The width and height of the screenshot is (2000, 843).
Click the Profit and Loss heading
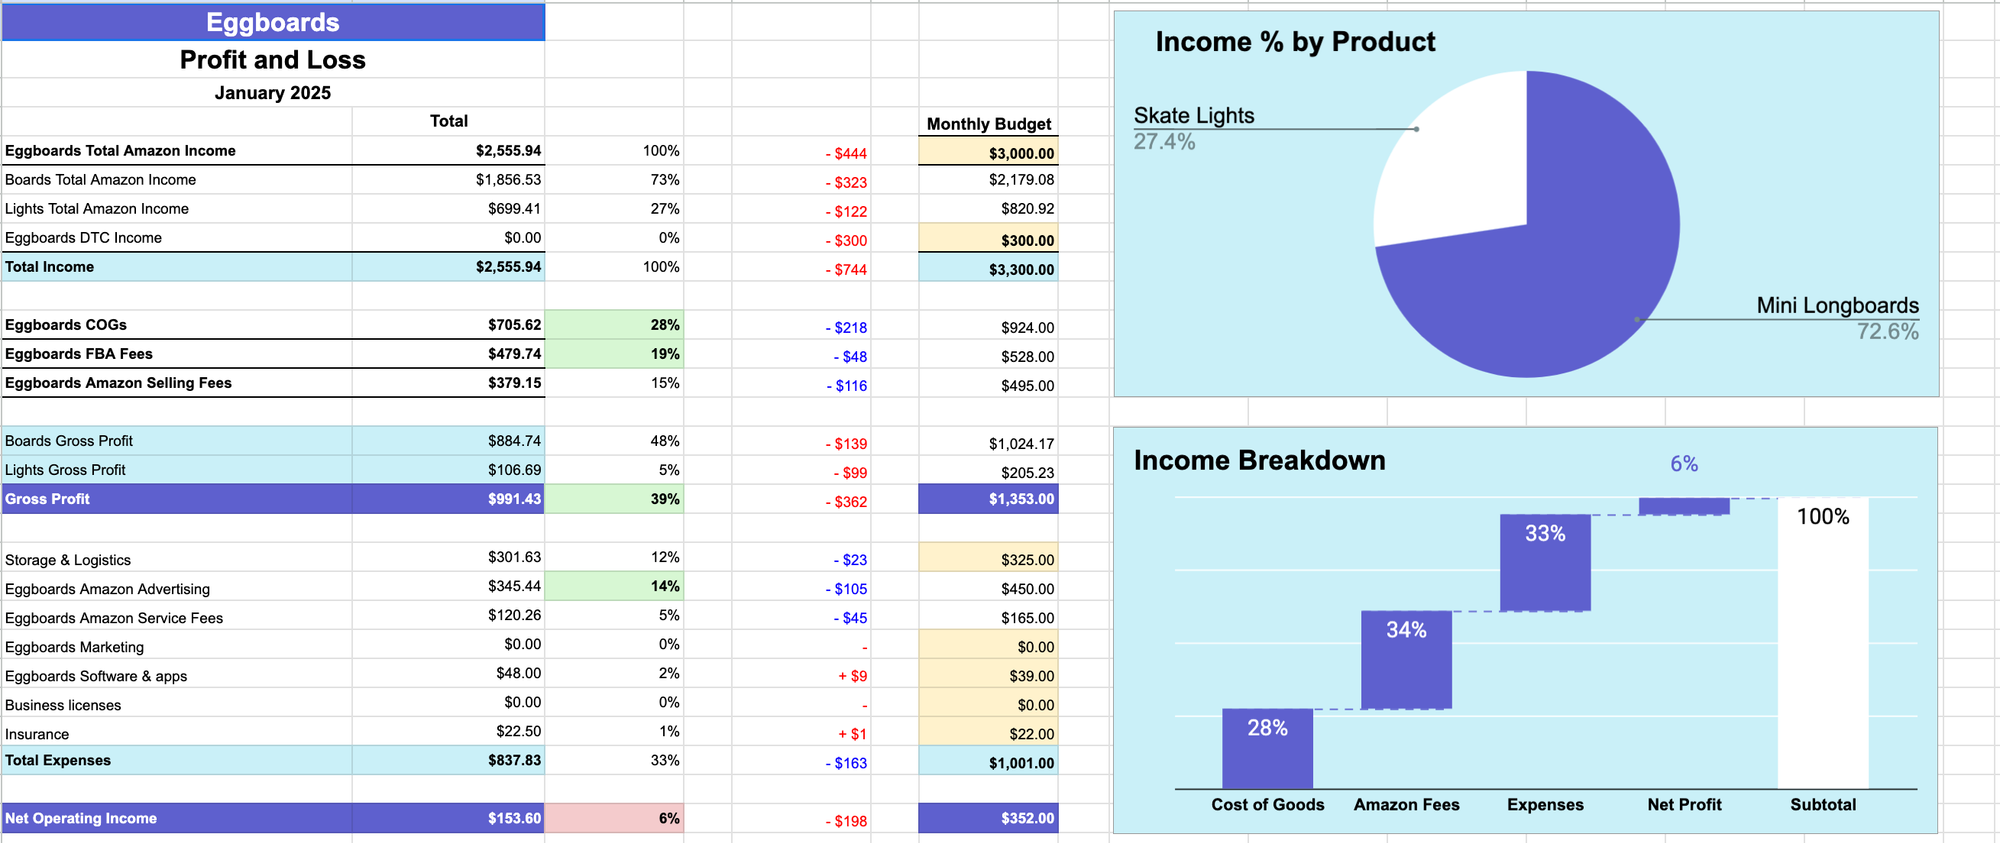click(273, 60)
